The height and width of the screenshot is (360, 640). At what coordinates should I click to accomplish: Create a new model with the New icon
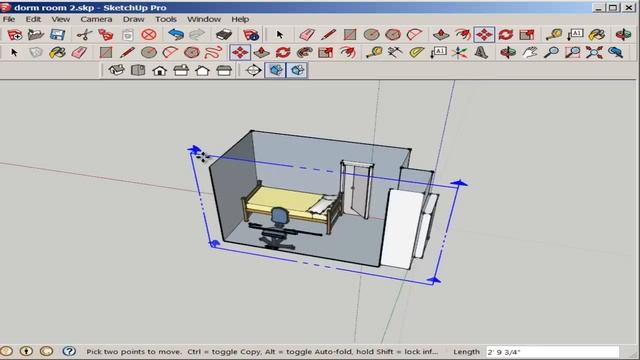point(15,35)
